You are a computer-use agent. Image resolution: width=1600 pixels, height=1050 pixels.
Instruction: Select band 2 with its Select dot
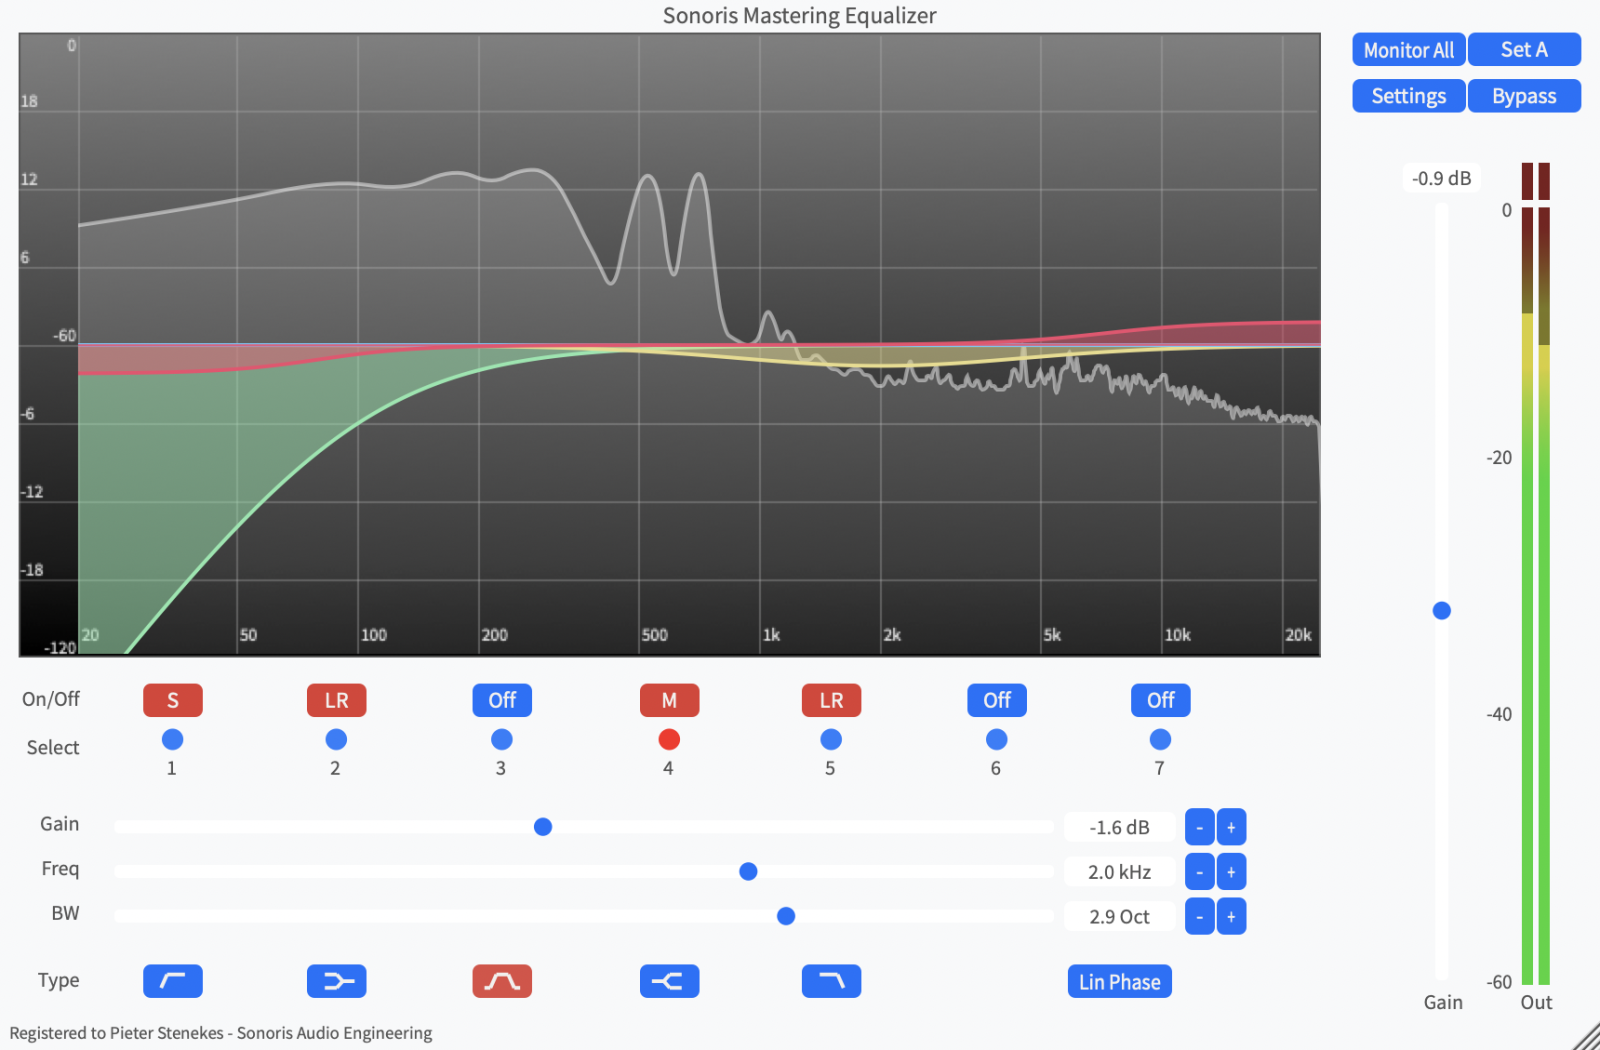click(336, 740)
